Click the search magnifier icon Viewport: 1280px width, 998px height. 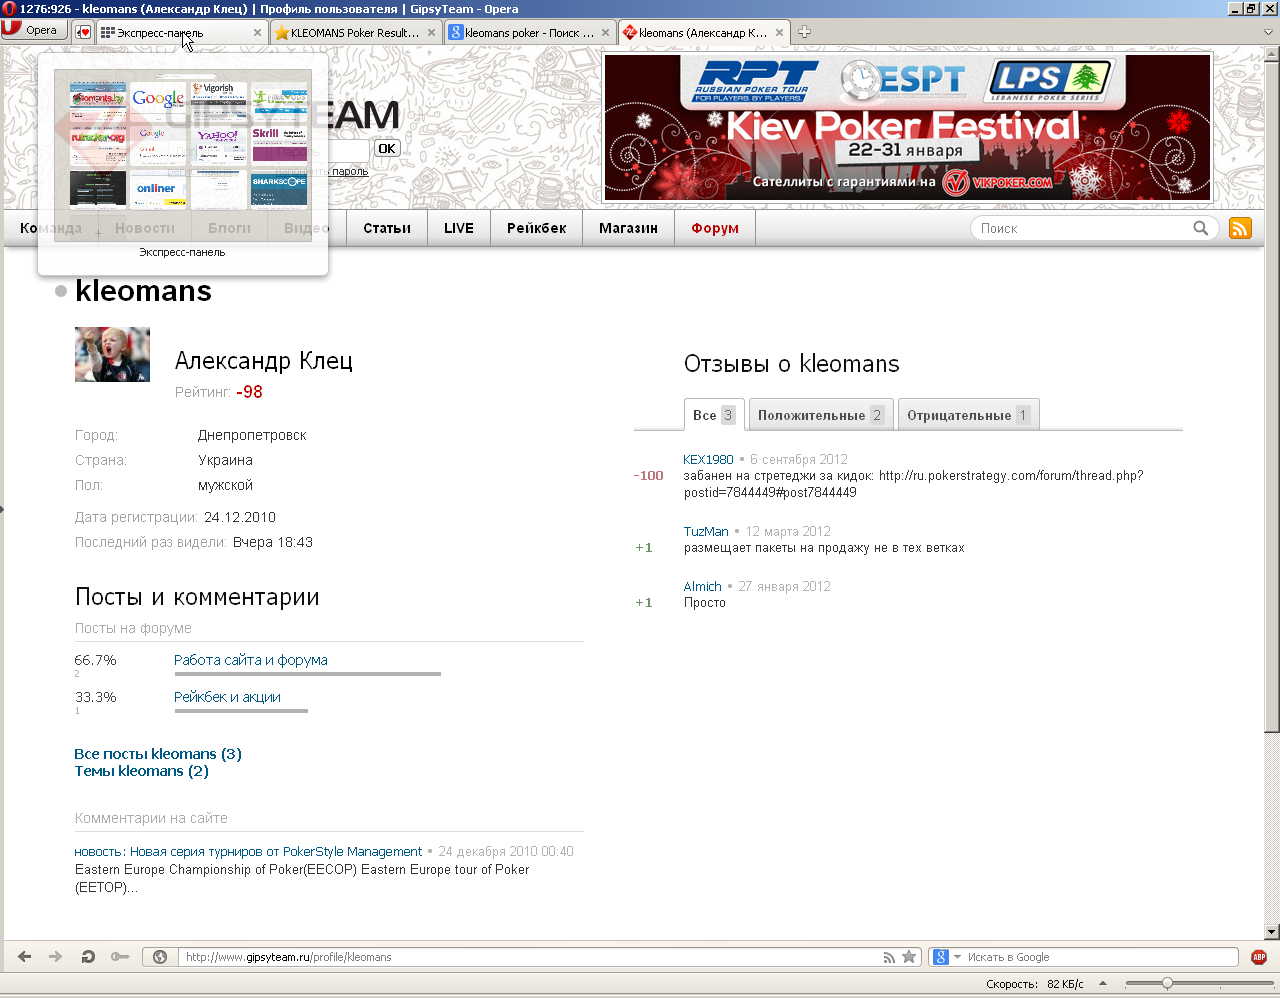pos(1200,228)
